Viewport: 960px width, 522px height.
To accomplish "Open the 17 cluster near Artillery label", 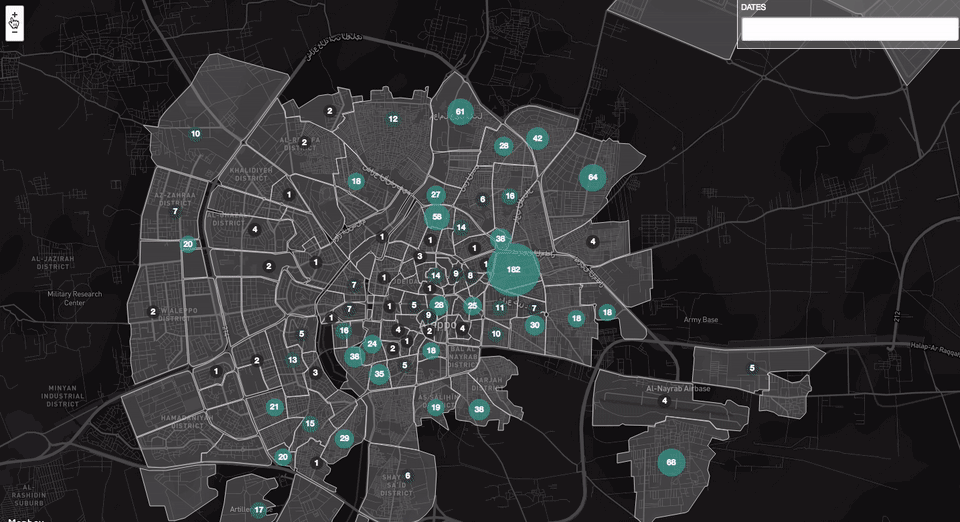I will pyautogui.click(x=259, y=510).
